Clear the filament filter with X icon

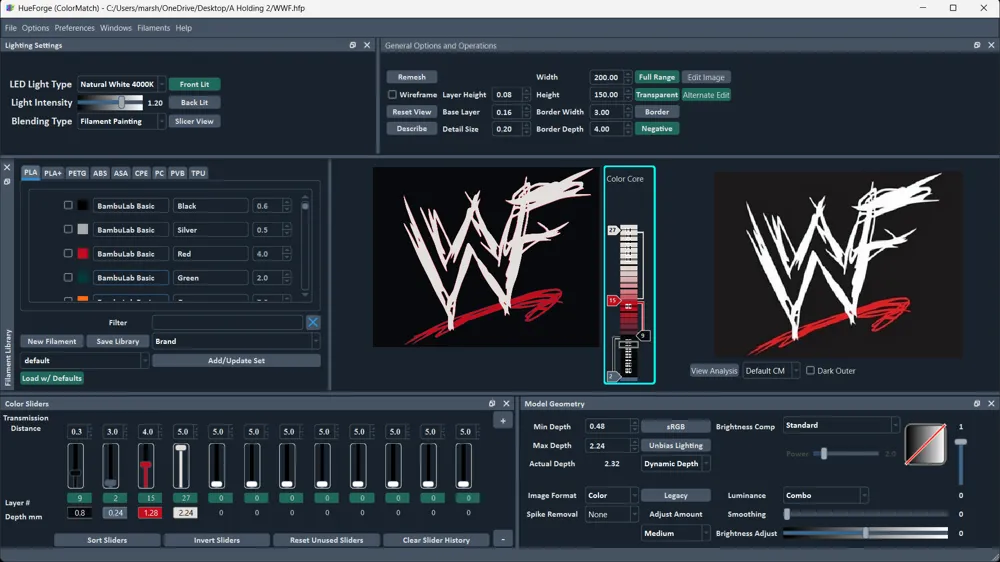point(312,322)
